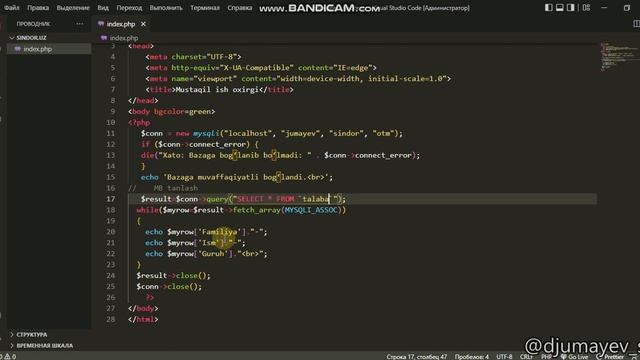
Task: Open the customize layout icon
Action: pos(586,7)
